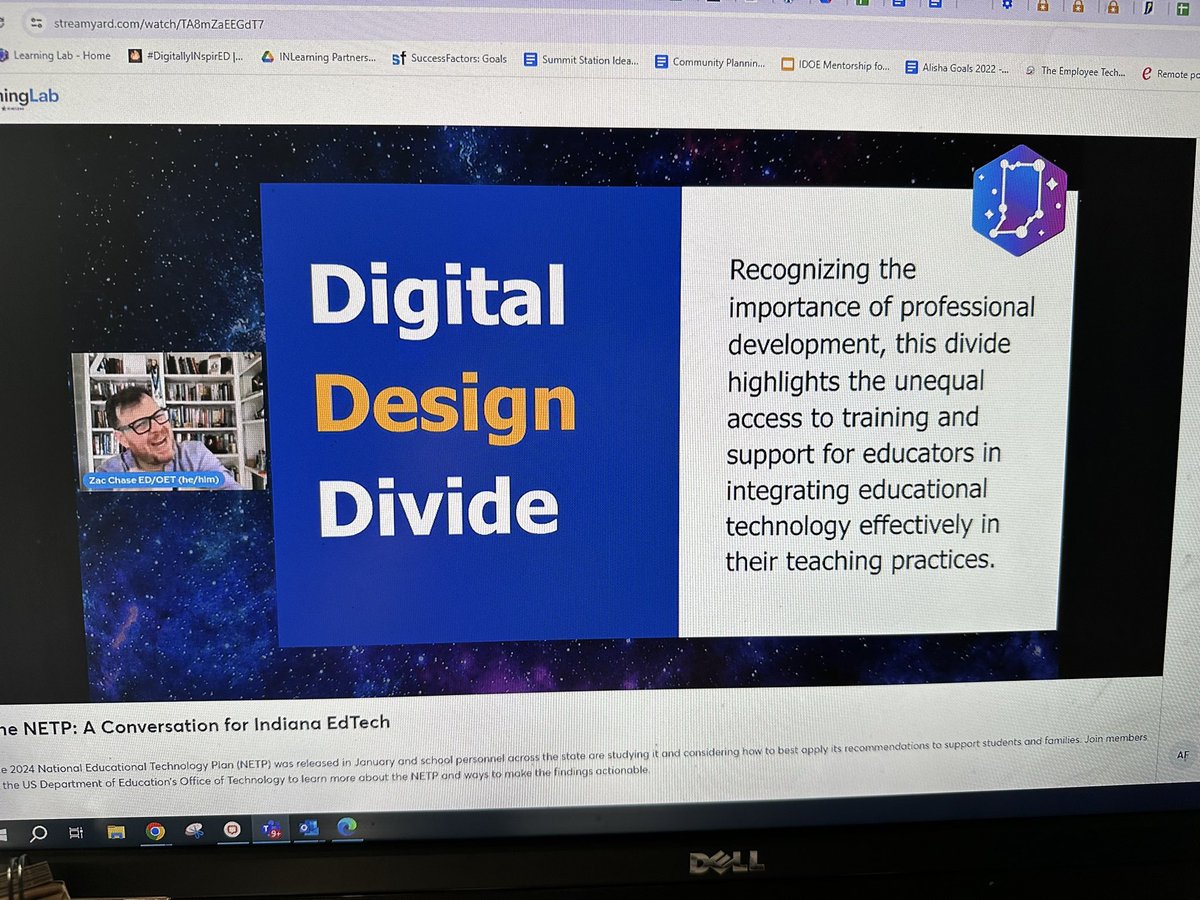
Task: Click the blue gear extension icon
Action: [x=1007, y=5]
